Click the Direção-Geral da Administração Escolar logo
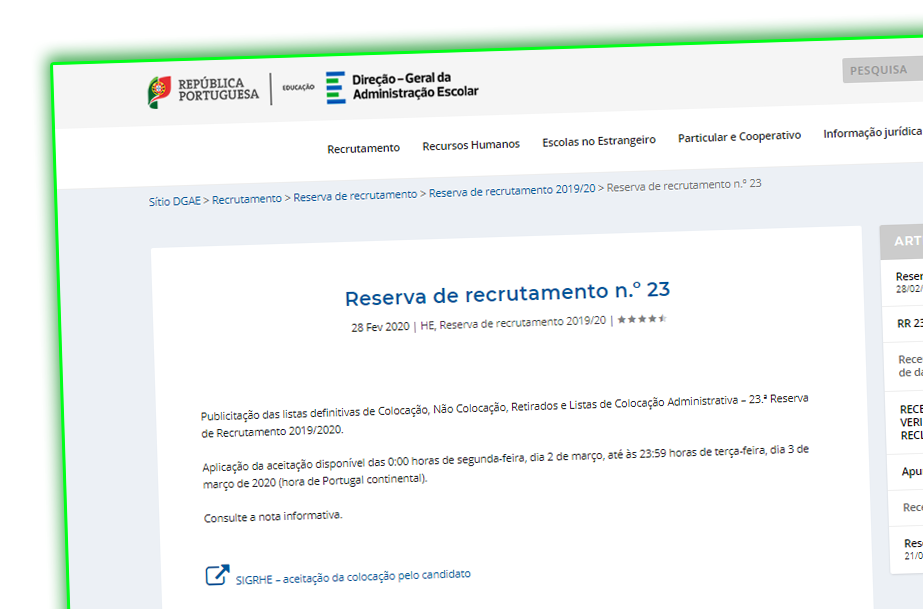923x609 pixels. click(x=400, y=87)
